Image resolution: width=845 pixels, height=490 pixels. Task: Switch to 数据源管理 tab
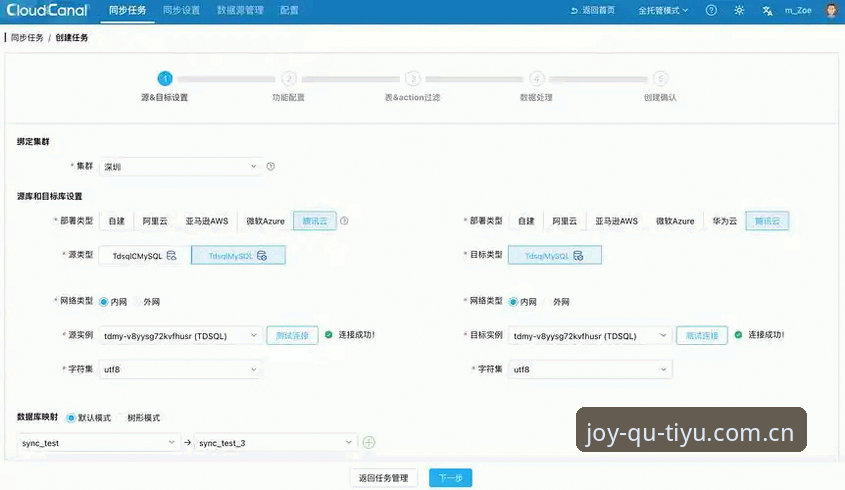coord(240,10)
